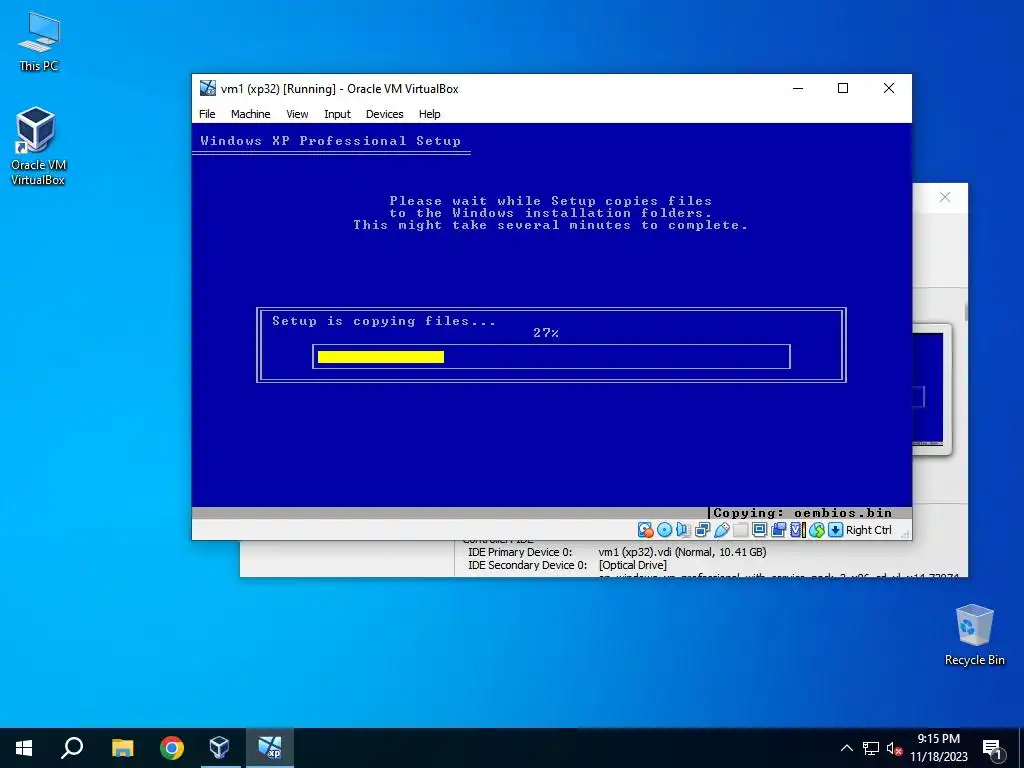This screenshot has height=768, width=1024.
Task: Click the shared folders indicator icon
Action: coord(741,530)
